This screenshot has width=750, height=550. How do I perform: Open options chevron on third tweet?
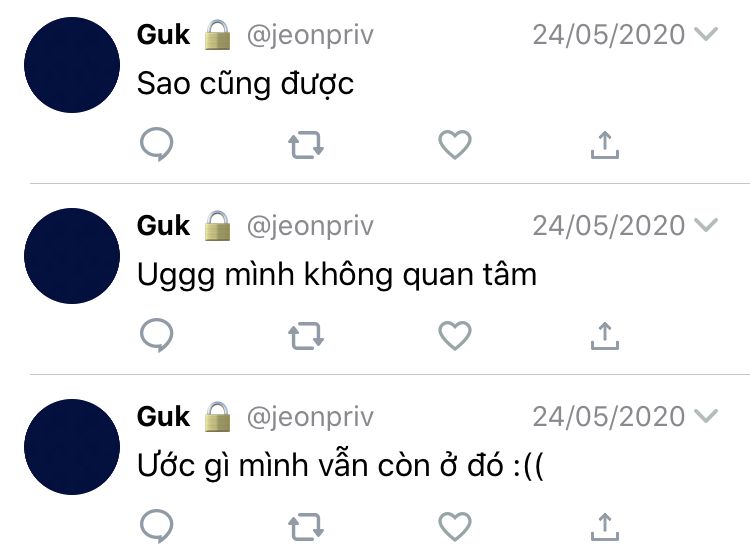pos(706,416)
